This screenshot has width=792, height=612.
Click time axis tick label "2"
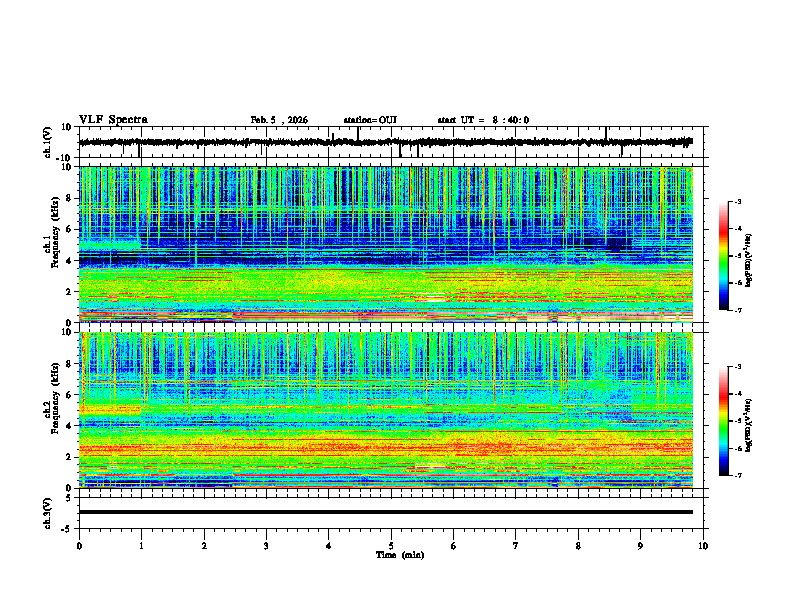pyautogui.click(x=204, y=546)
